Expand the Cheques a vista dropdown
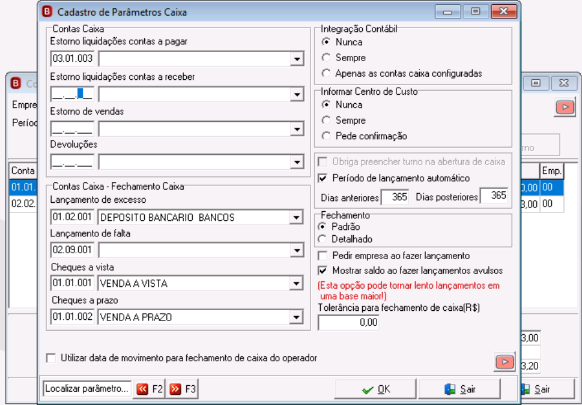 296,284
